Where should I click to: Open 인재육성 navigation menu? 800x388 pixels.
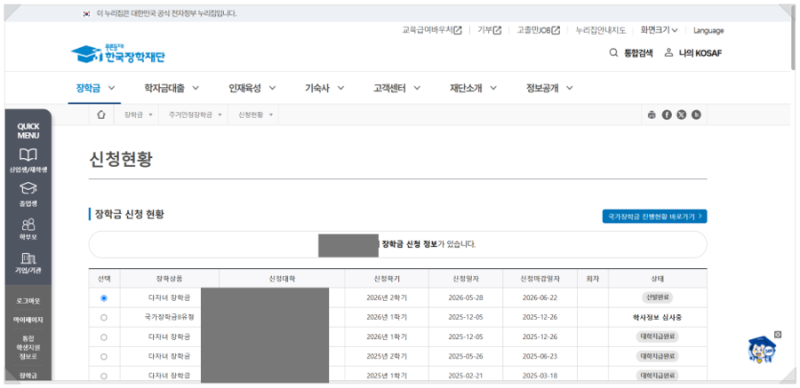[252, 88]
